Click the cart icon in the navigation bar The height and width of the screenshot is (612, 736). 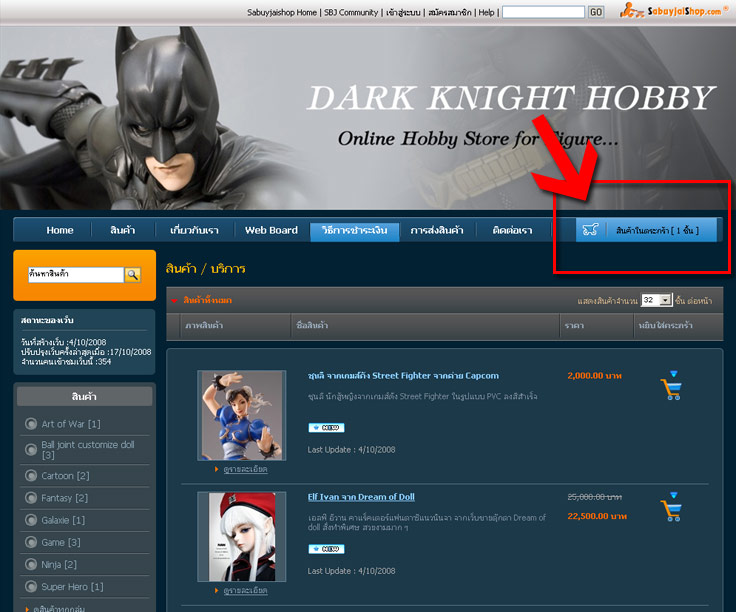(590, 230)
